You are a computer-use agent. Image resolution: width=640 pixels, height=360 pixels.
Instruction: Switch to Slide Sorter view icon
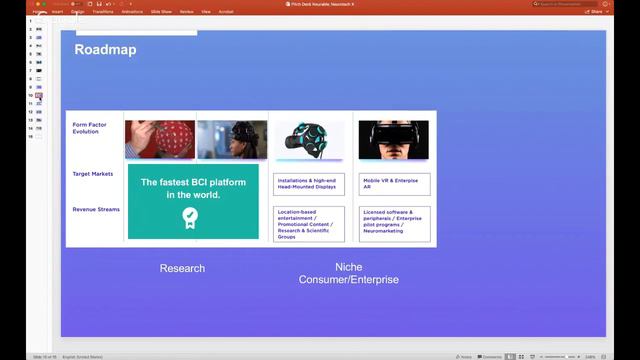[x=521, y=357]
